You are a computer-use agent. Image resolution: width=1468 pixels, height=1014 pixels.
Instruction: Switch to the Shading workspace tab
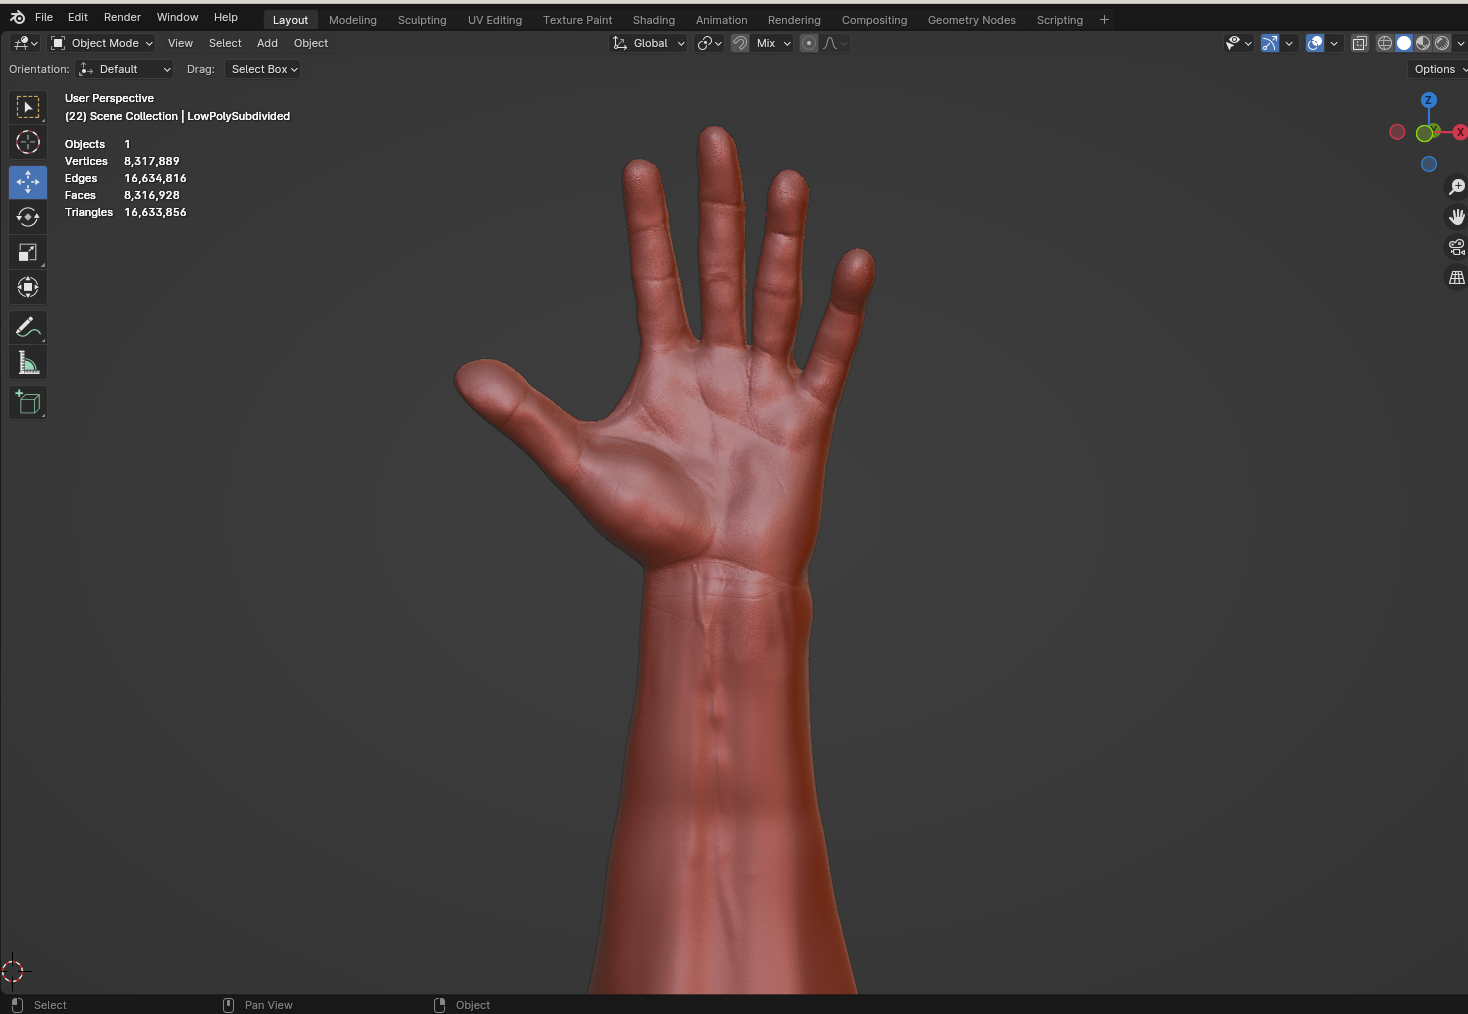point(654,20)
